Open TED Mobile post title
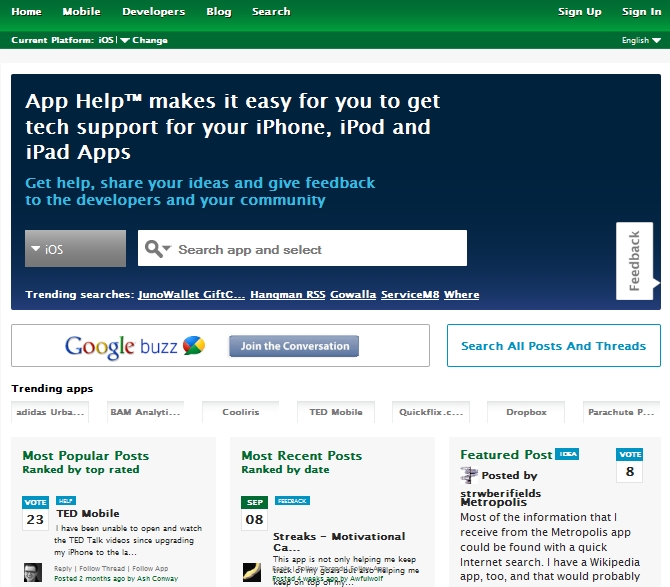This screenshot has height=587, width=670. tap(88, 514)
